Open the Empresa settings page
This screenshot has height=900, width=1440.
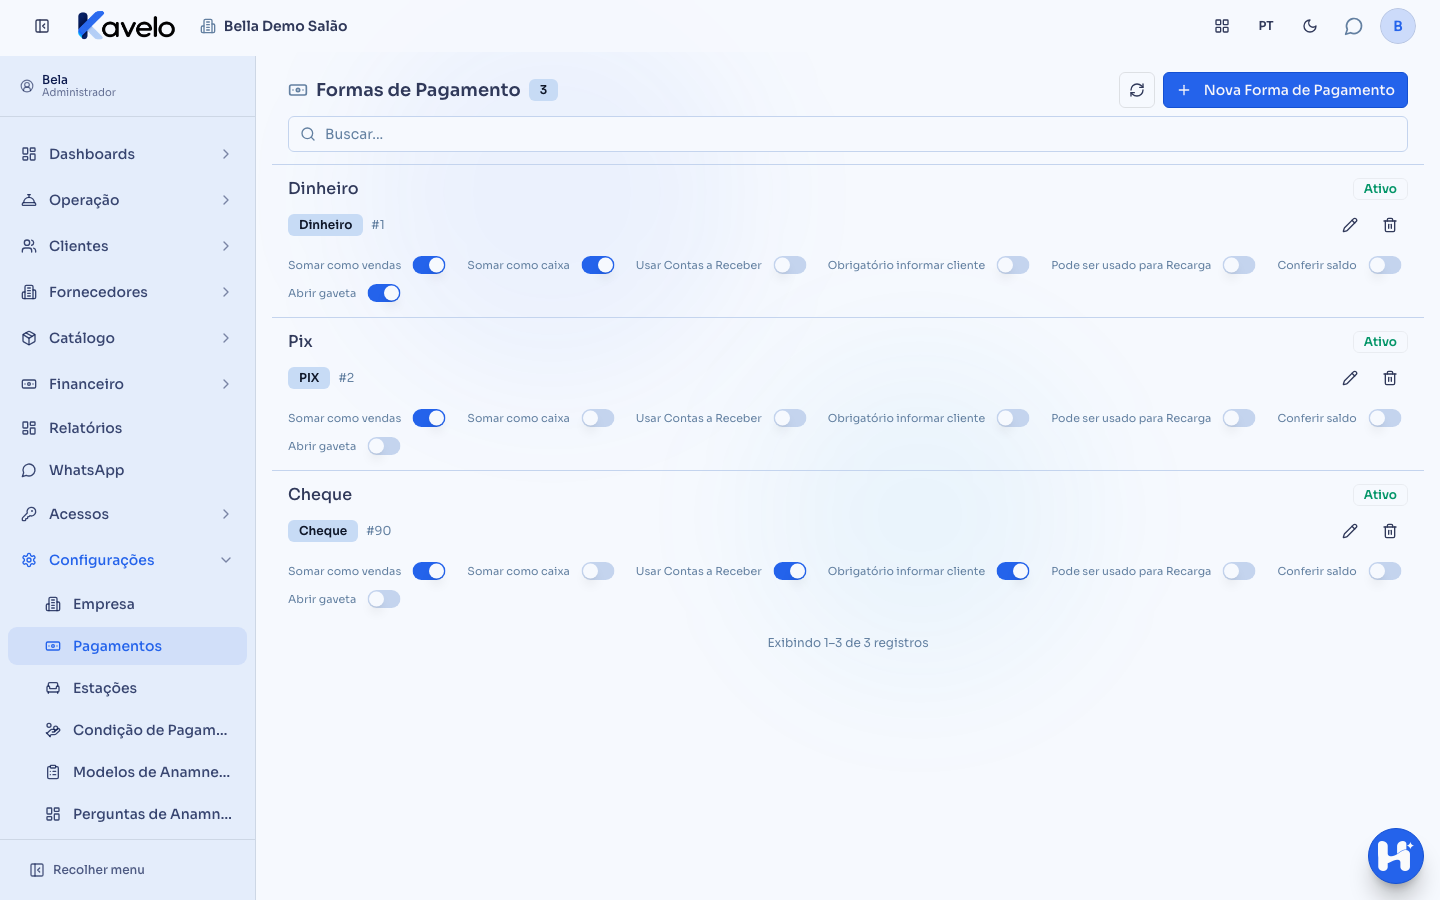pos(128,604)
